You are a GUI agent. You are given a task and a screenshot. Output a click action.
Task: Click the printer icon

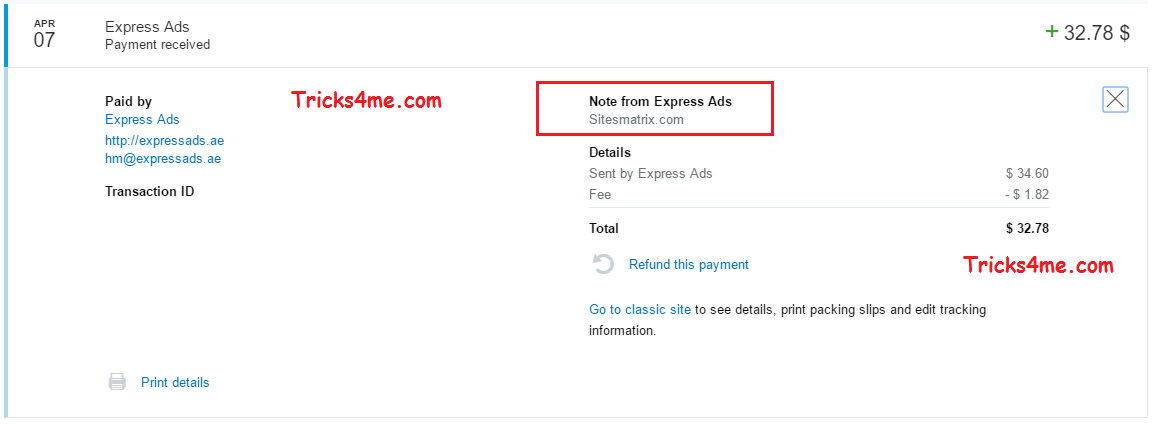(x=117, y=382)
